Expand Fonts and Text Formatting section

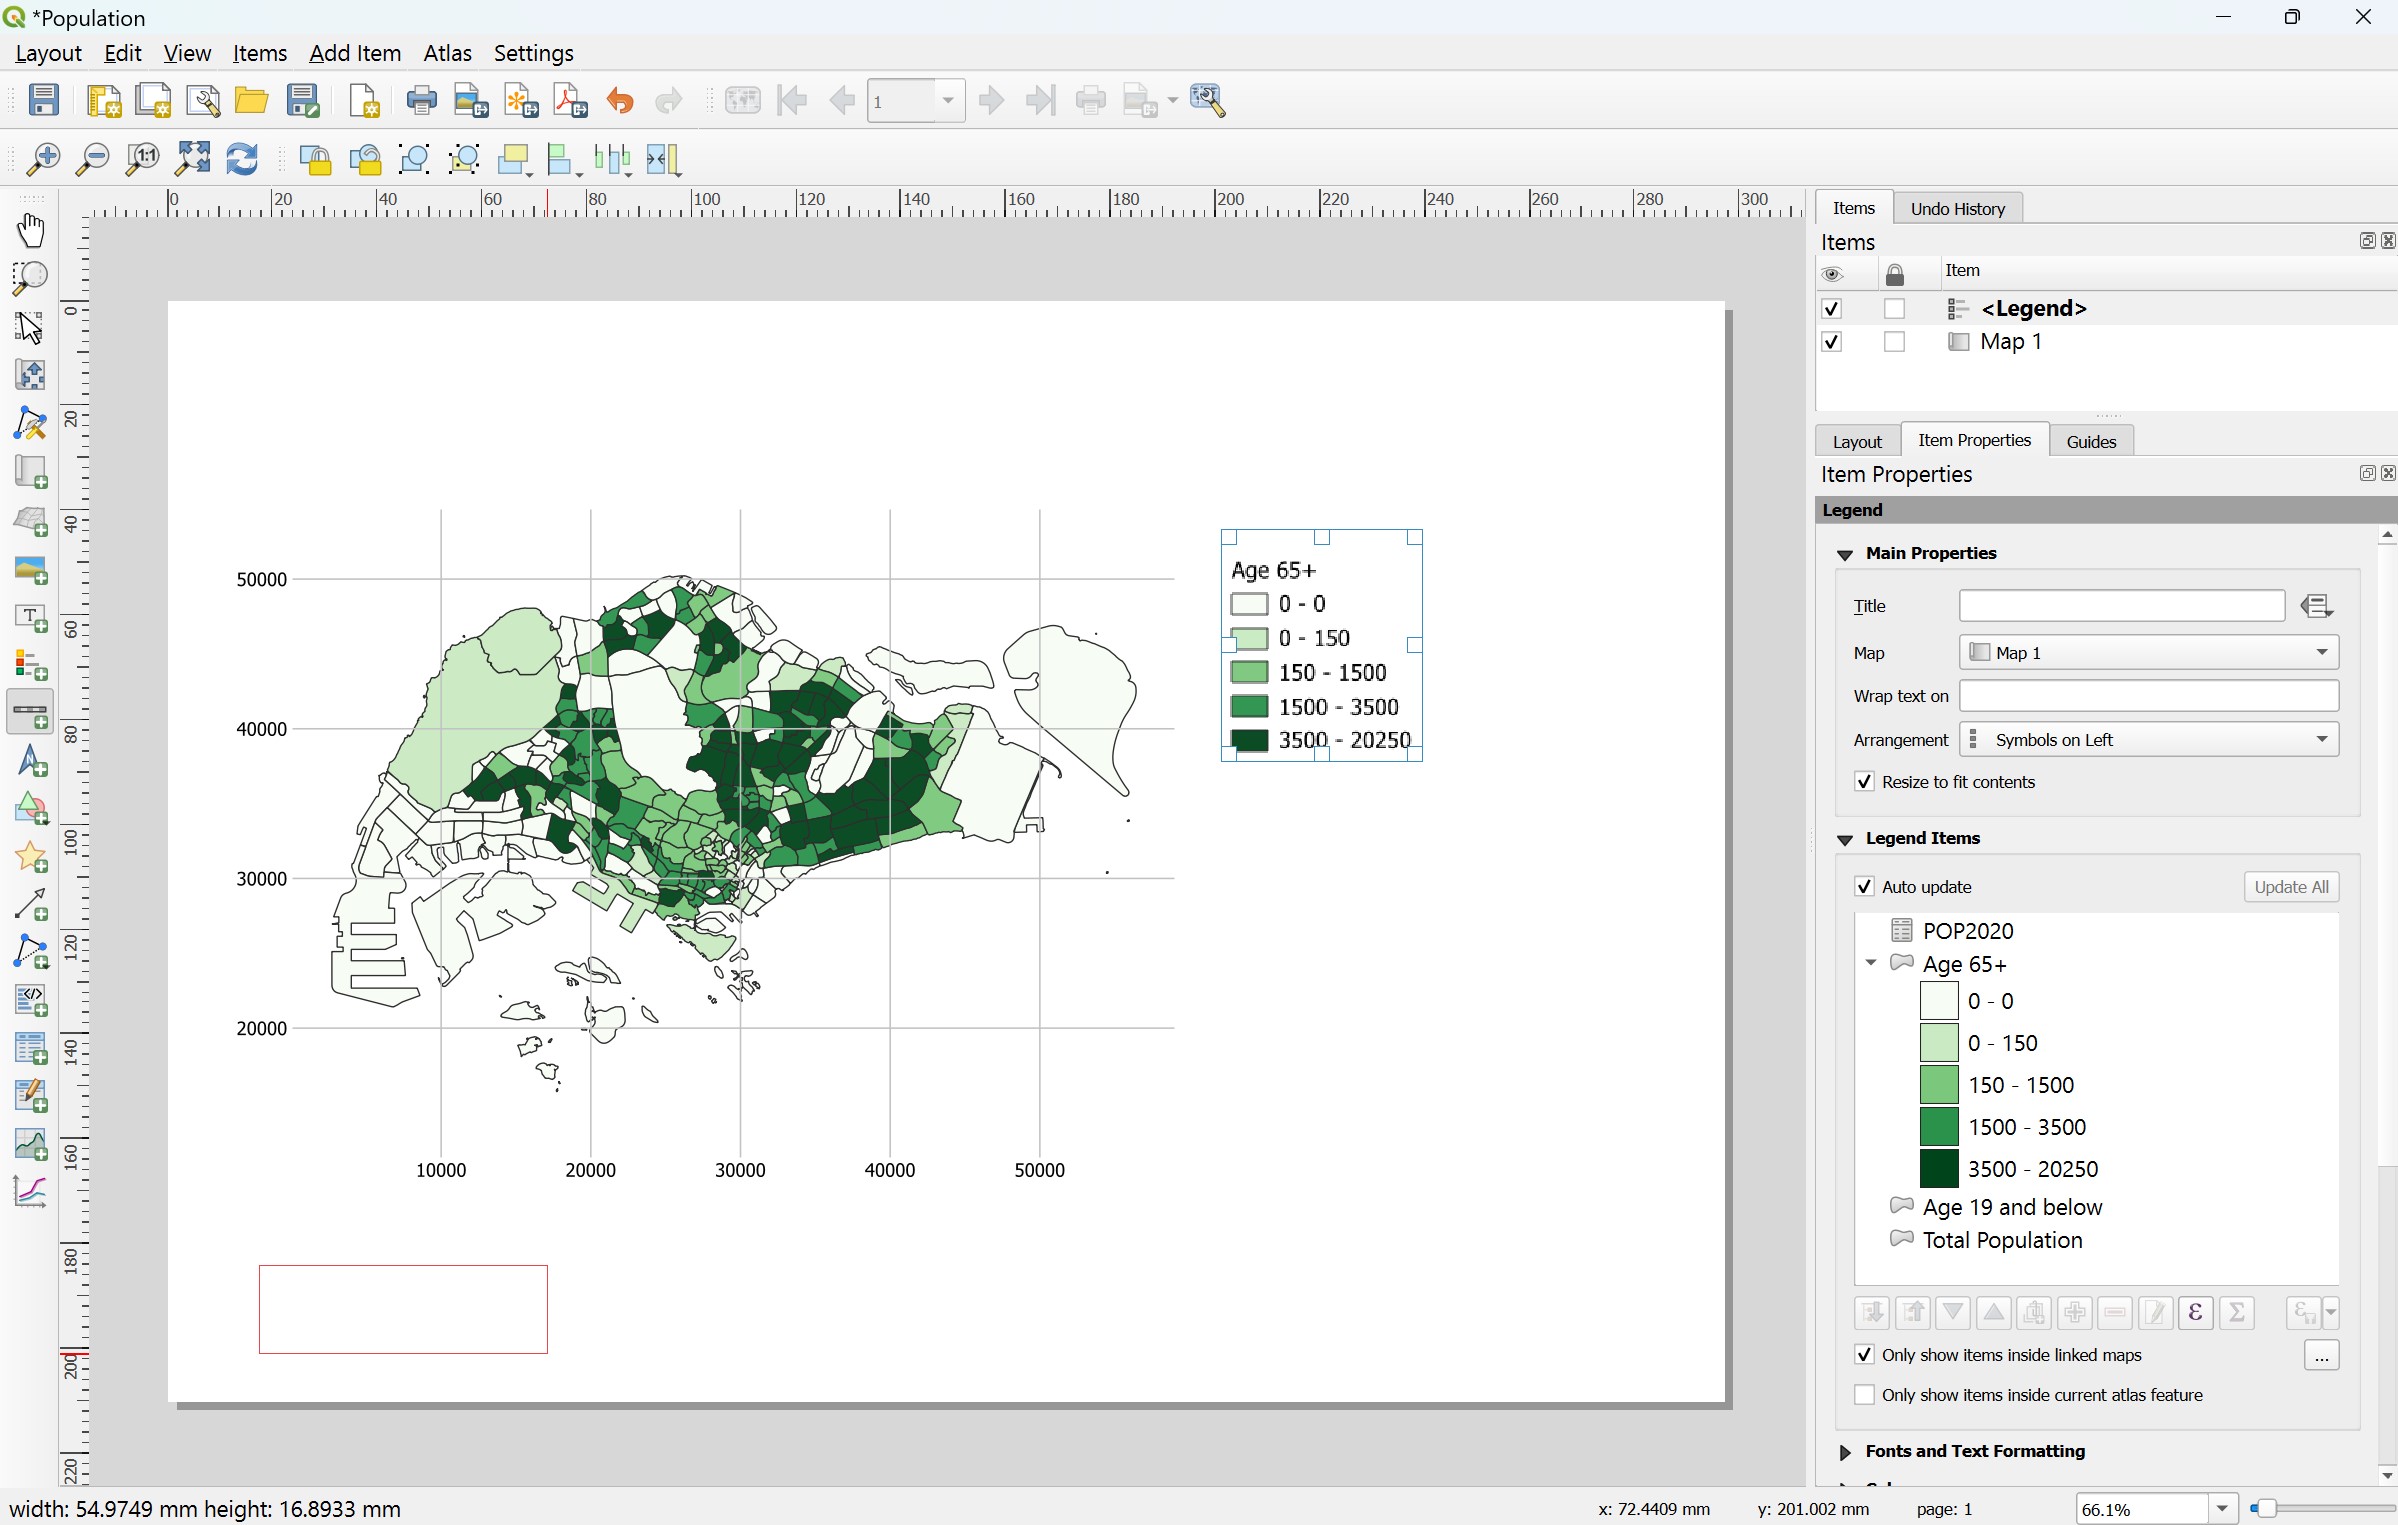[1846, 1452]
